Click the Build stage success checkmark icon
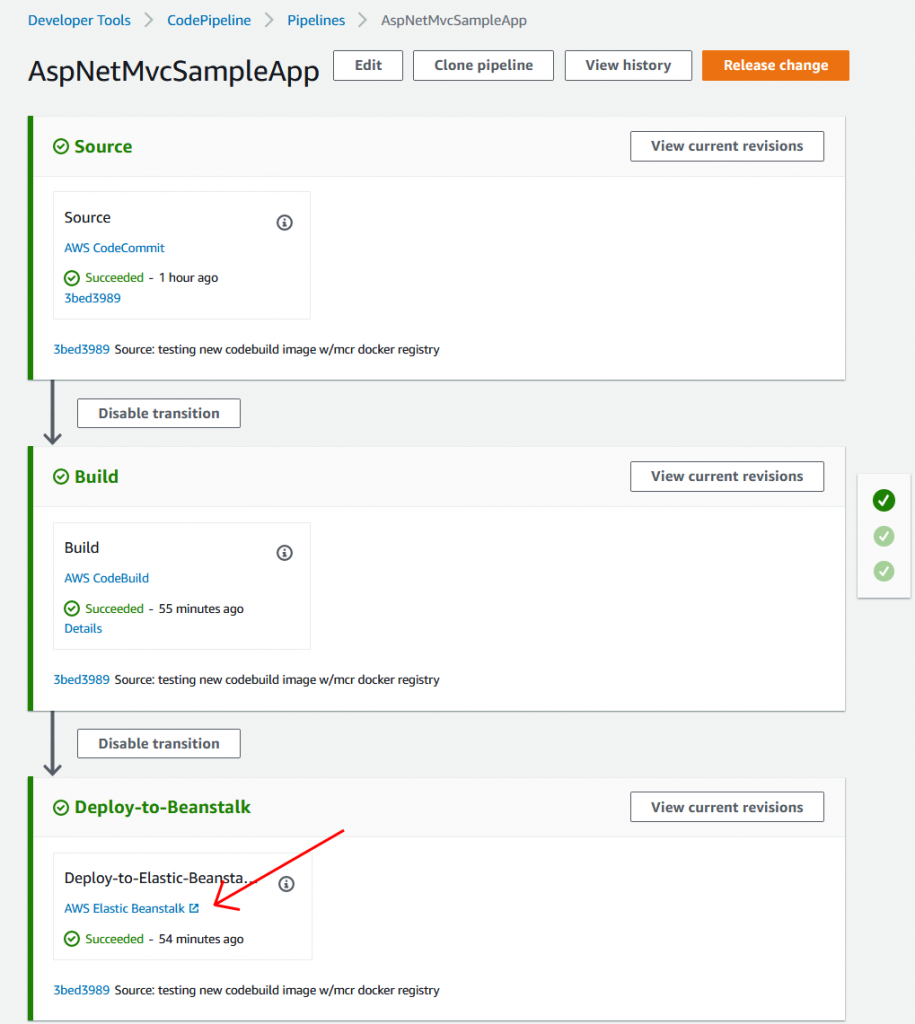 (x=61, y=477)
